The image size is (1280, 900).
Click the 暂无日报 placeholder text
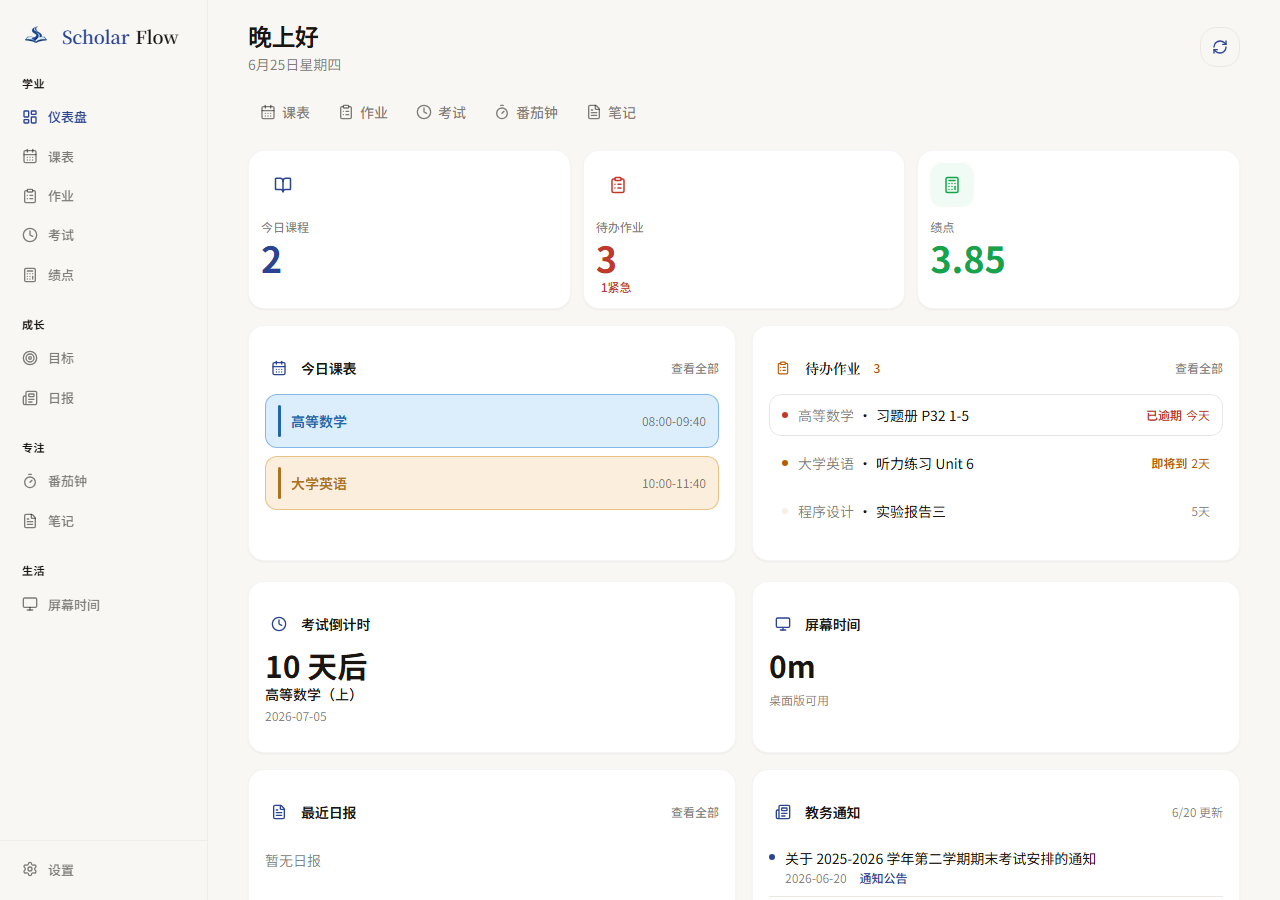[x=293, y=861]
